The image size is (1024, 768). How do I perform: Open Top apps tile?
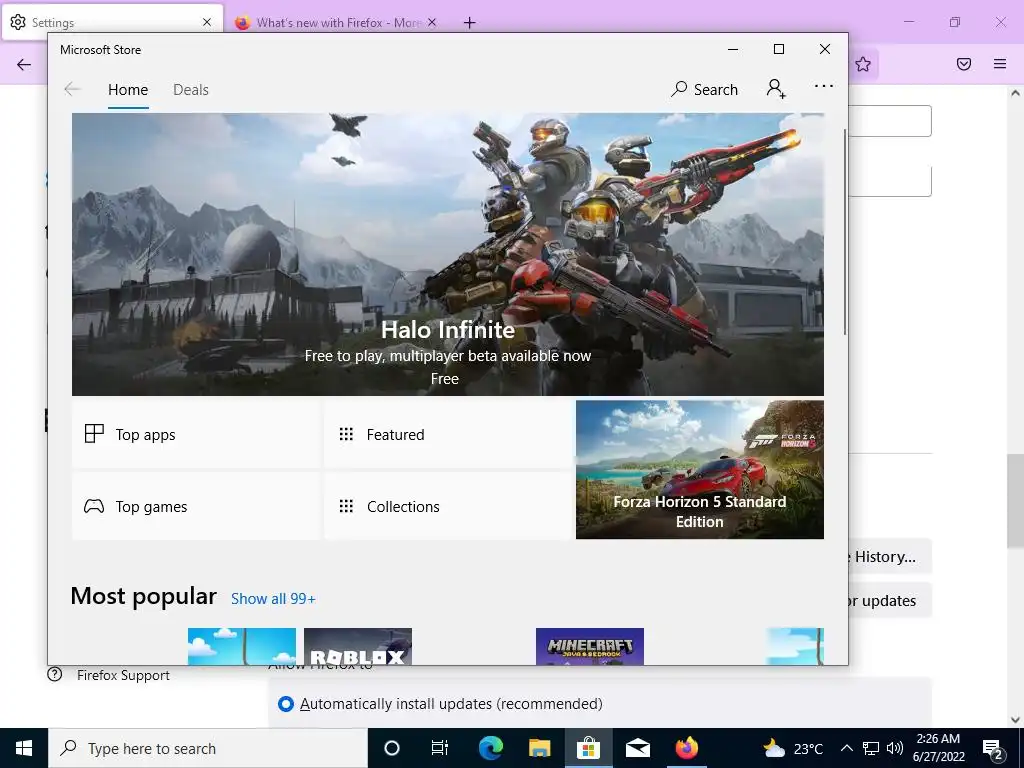[x=195, y=434]
